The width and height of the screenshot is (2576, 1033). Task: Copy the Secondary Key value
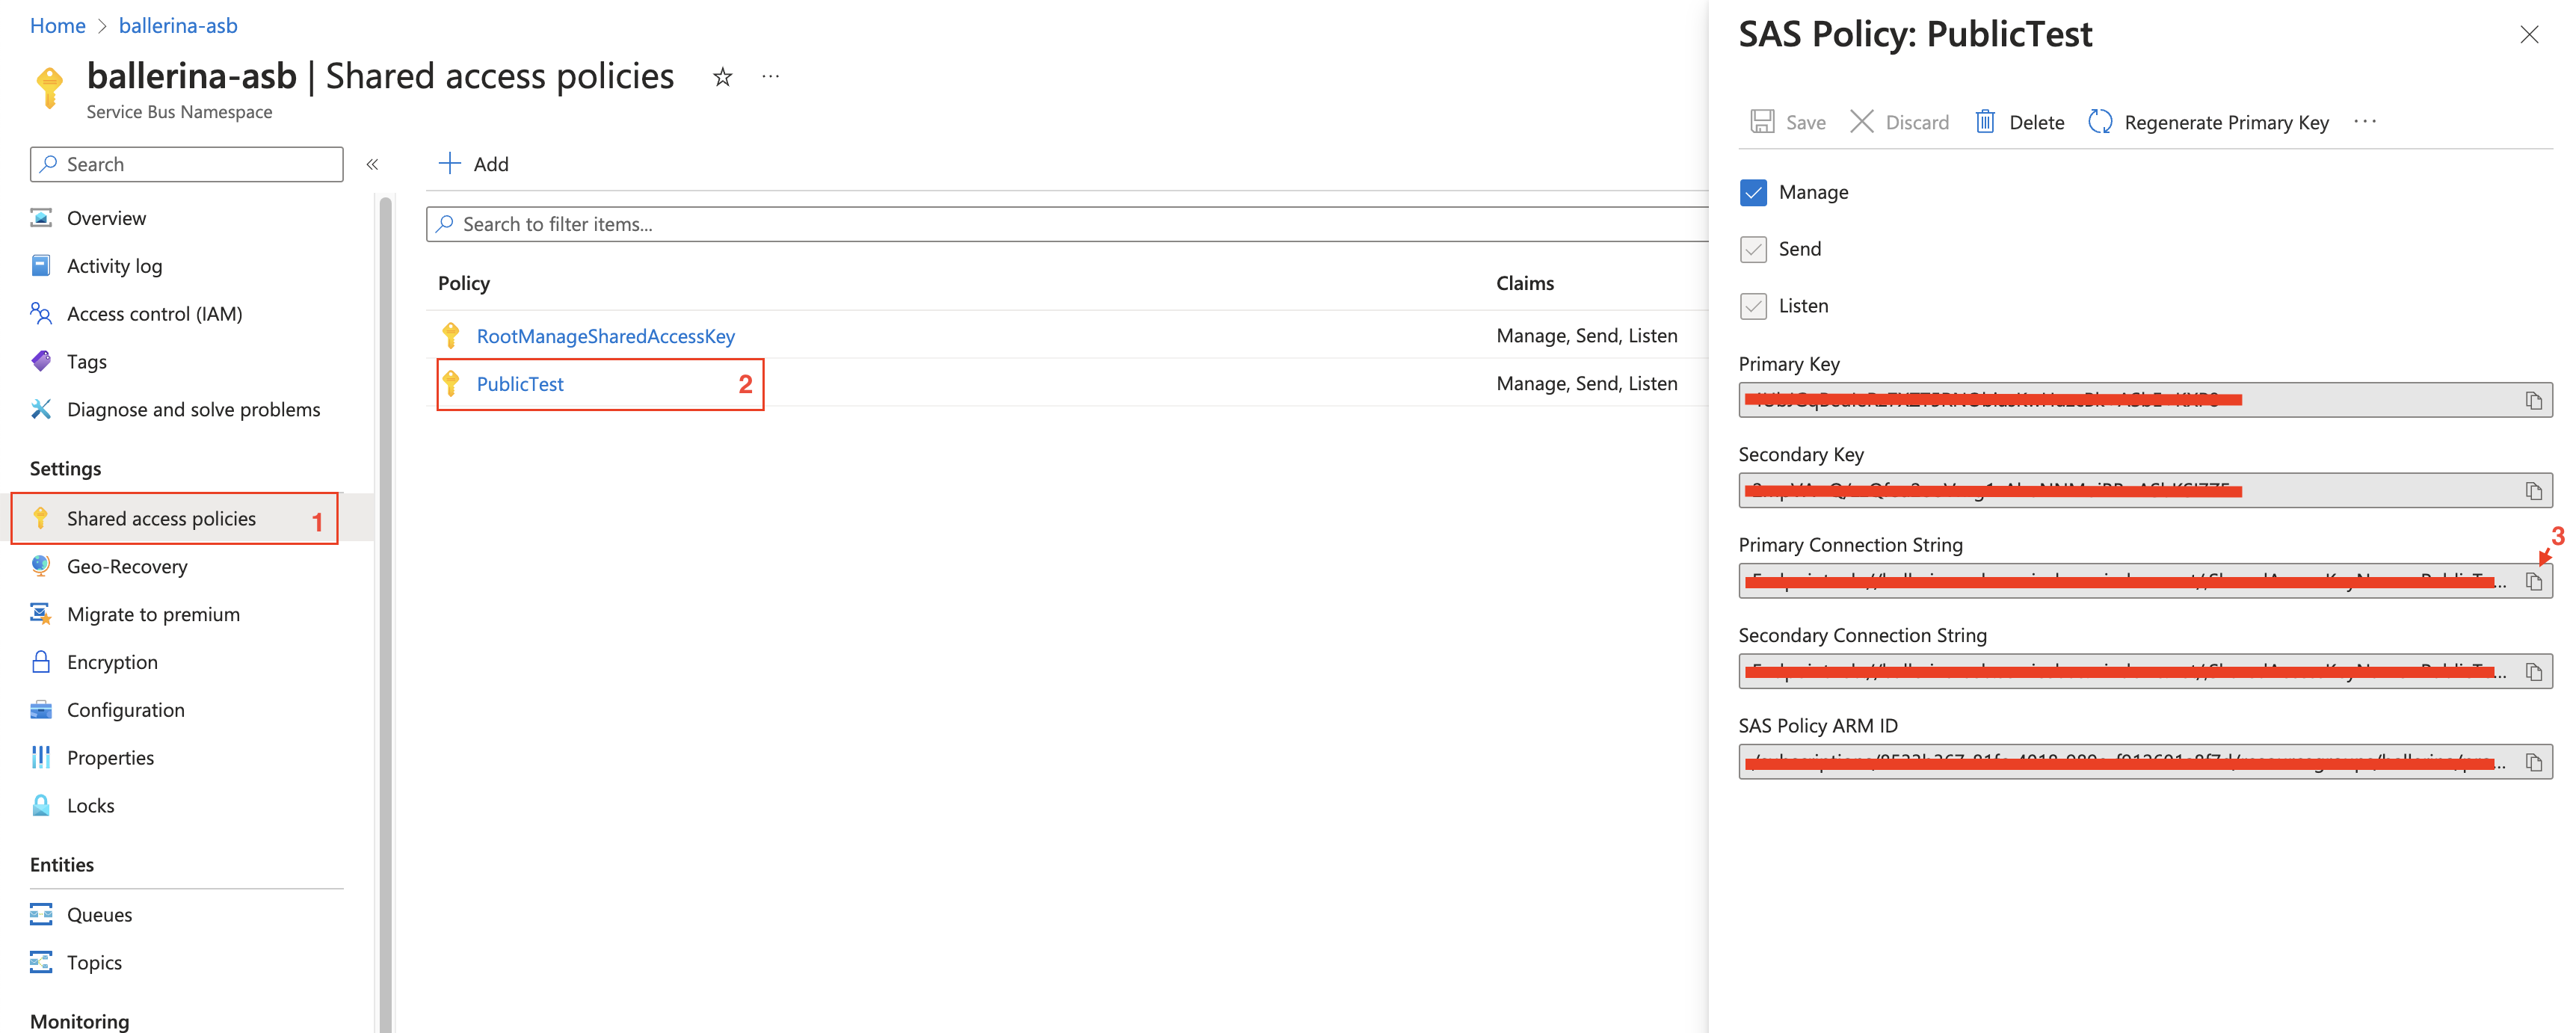tap(2533, 491)
